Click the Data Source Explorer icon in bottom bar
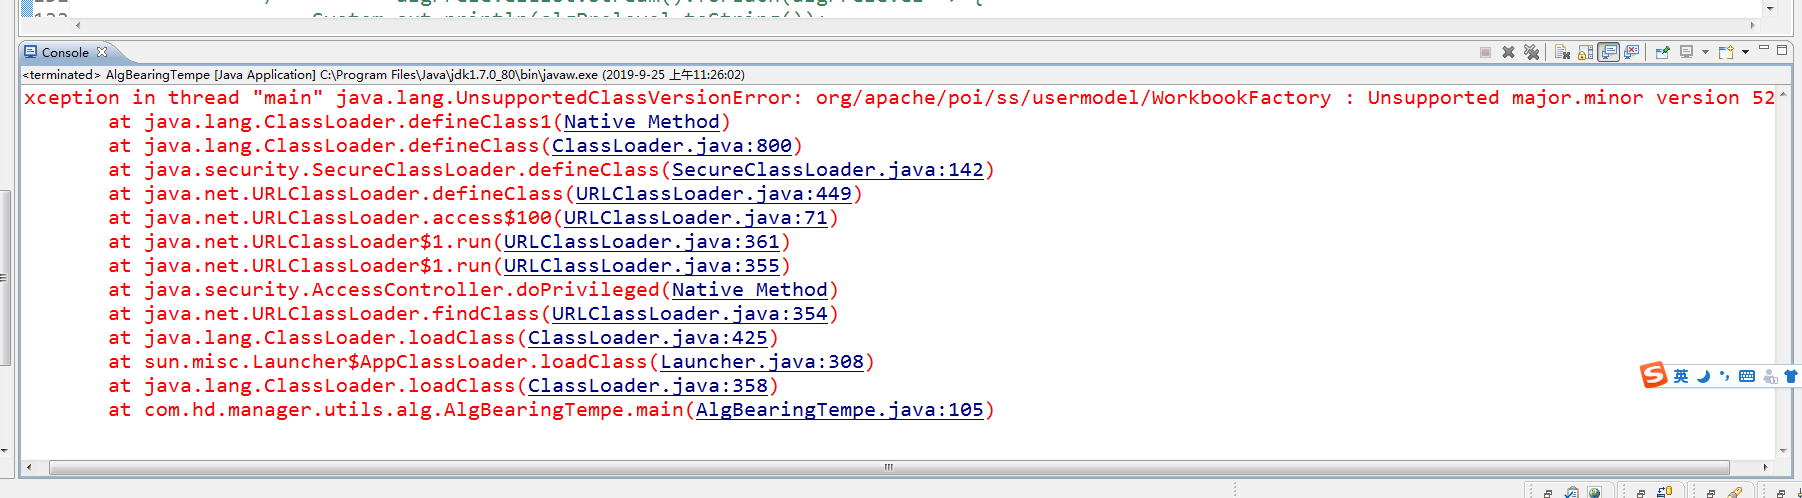 pos(1664,492)
